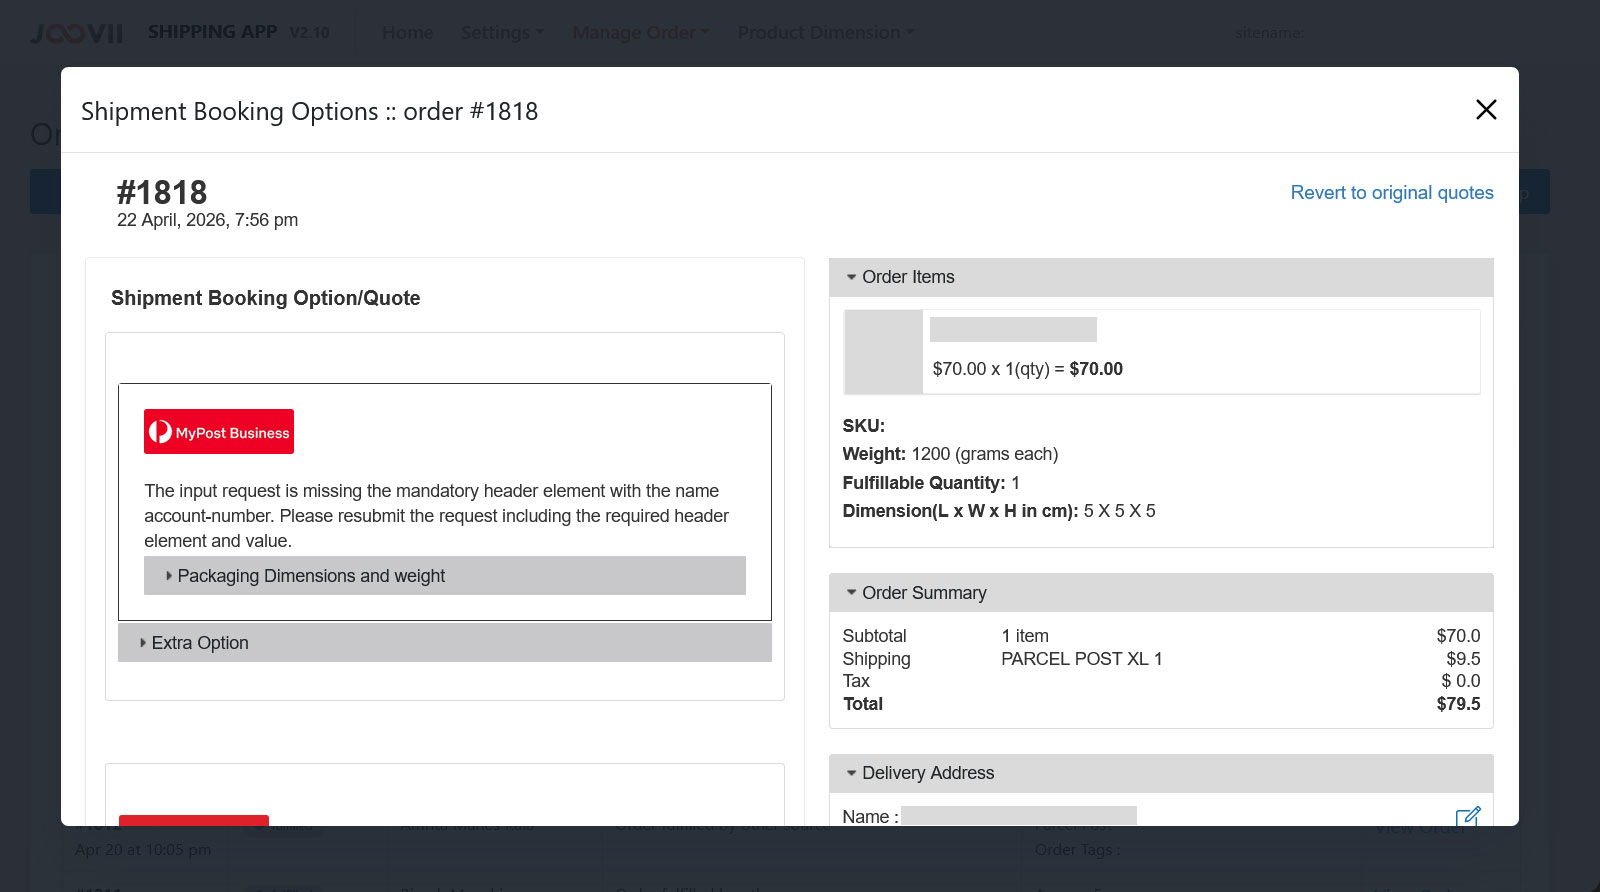The width and height of the screenshot is (1600, 892).
Task: Expand Packaging Dimensions and weight section
Action: [x=445, y=576]
